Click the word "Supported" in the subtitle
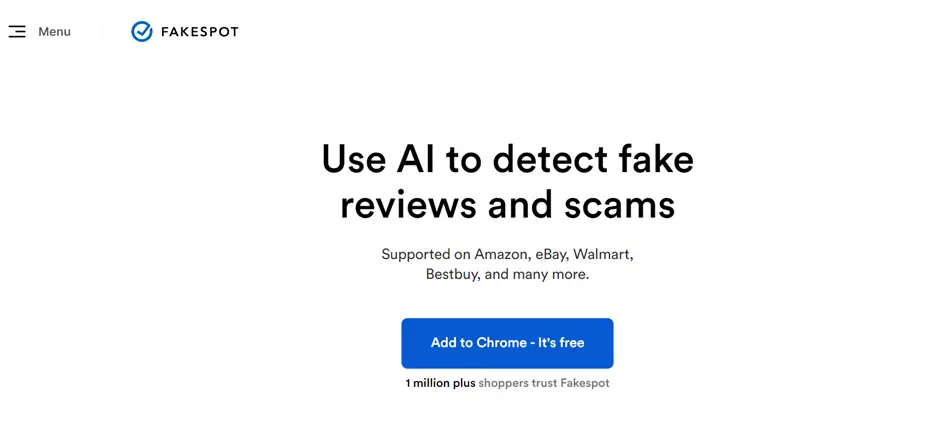936x434 pixels. [415, 254]
